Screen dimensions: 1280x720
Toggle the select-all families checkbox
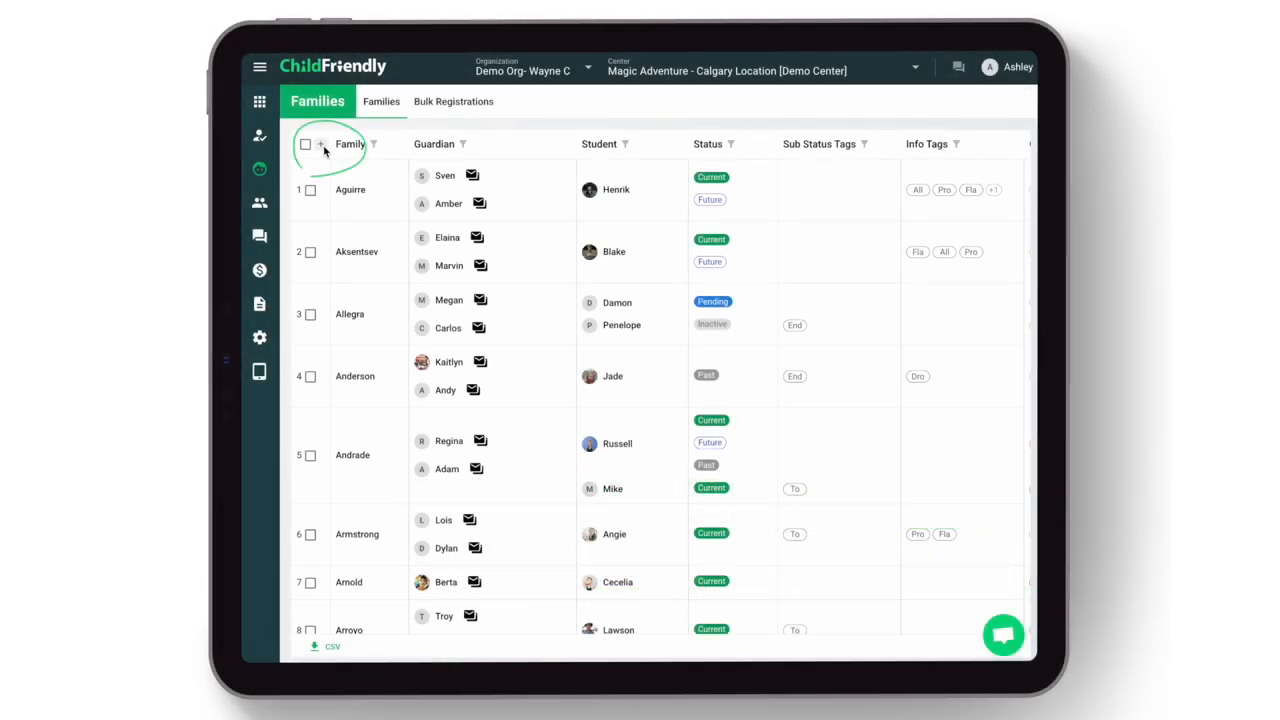coord(305,144)
